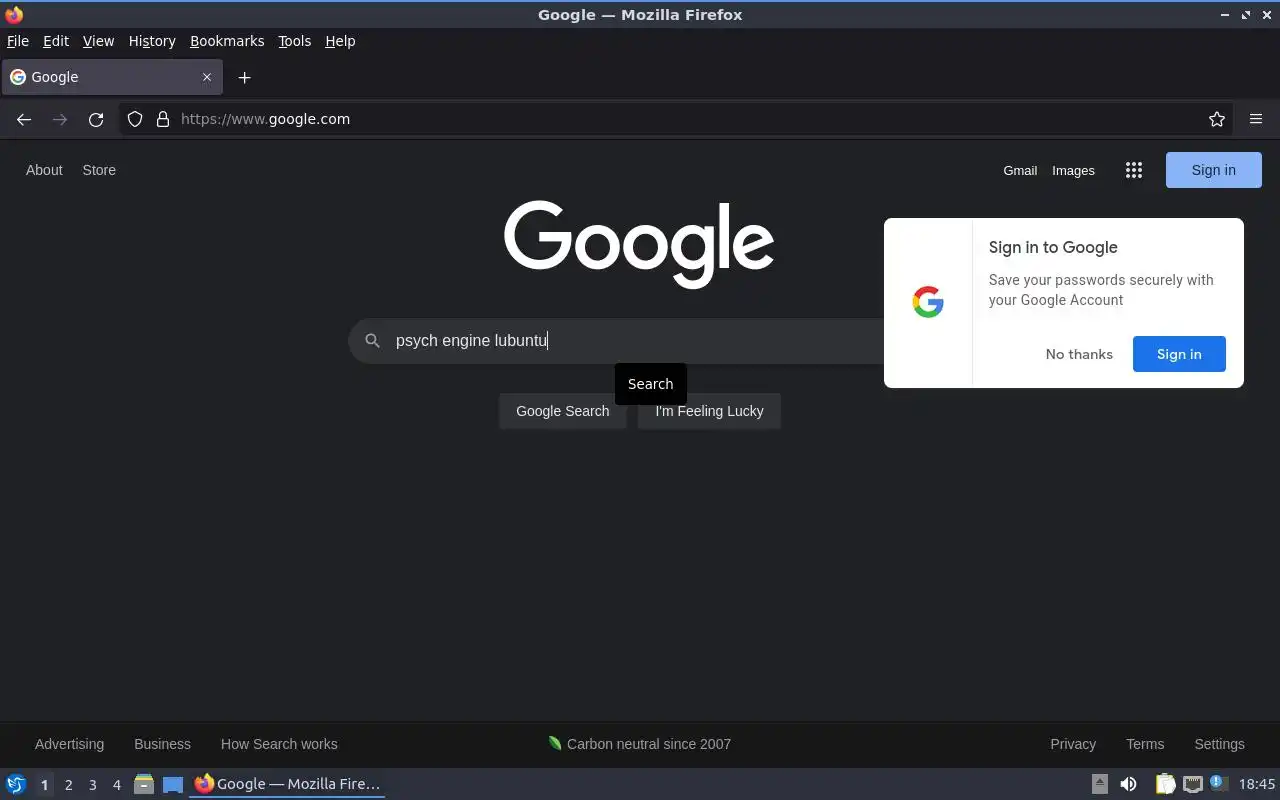This screenshot has width=1280, height=800.
Task: Switch to virtual desktop 4
Action: [x=116, y=784]
